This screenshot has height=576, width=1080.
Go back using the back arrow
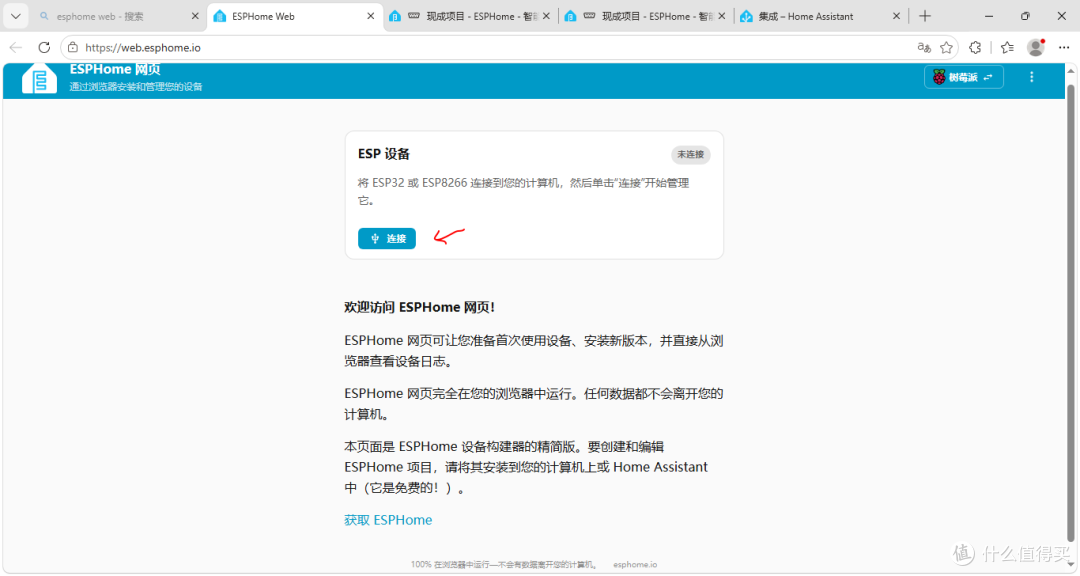[16, 48]
